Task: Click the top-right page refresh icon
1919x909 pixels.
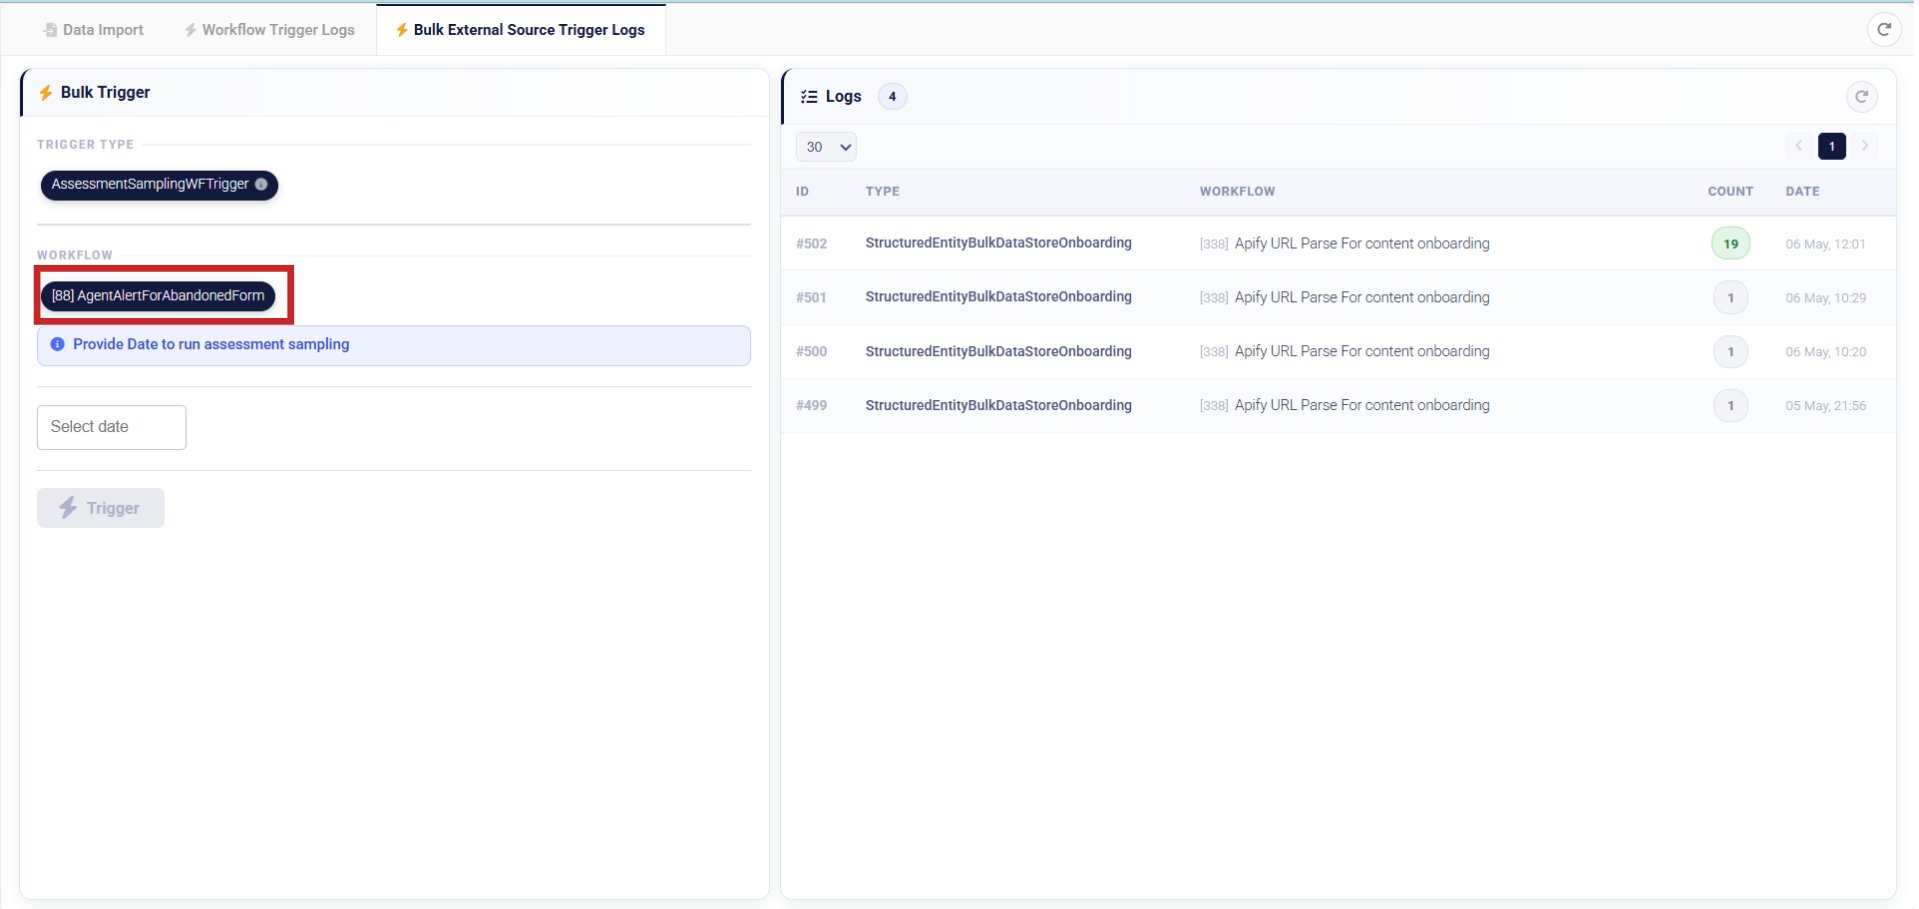Action: click(1883, 29)
